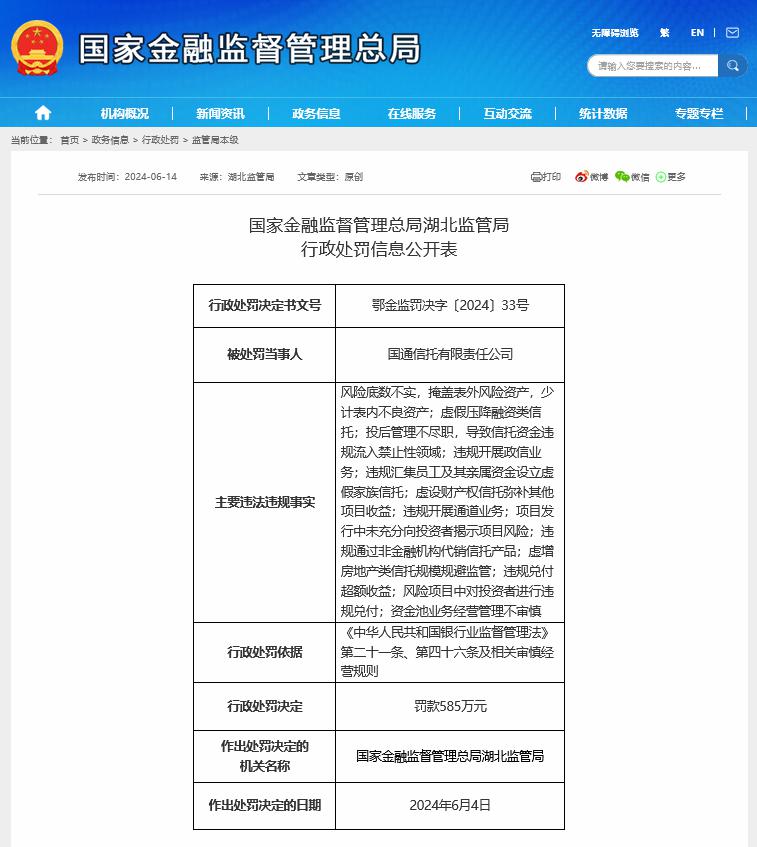Open the mail envelope icon
The height and width of the screenshot is (847, 757).
tap(732, 33)
